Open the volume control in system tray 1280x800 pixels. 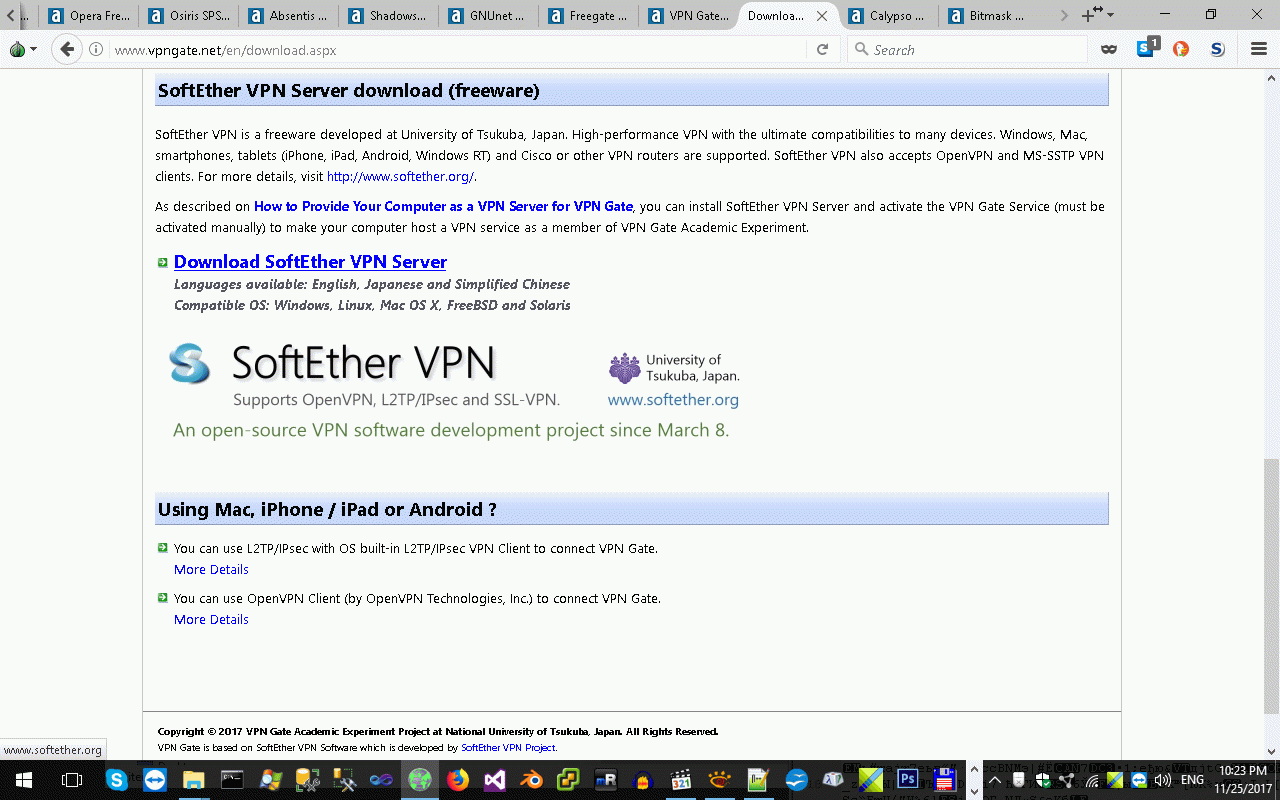click(x=1162, y=780)
